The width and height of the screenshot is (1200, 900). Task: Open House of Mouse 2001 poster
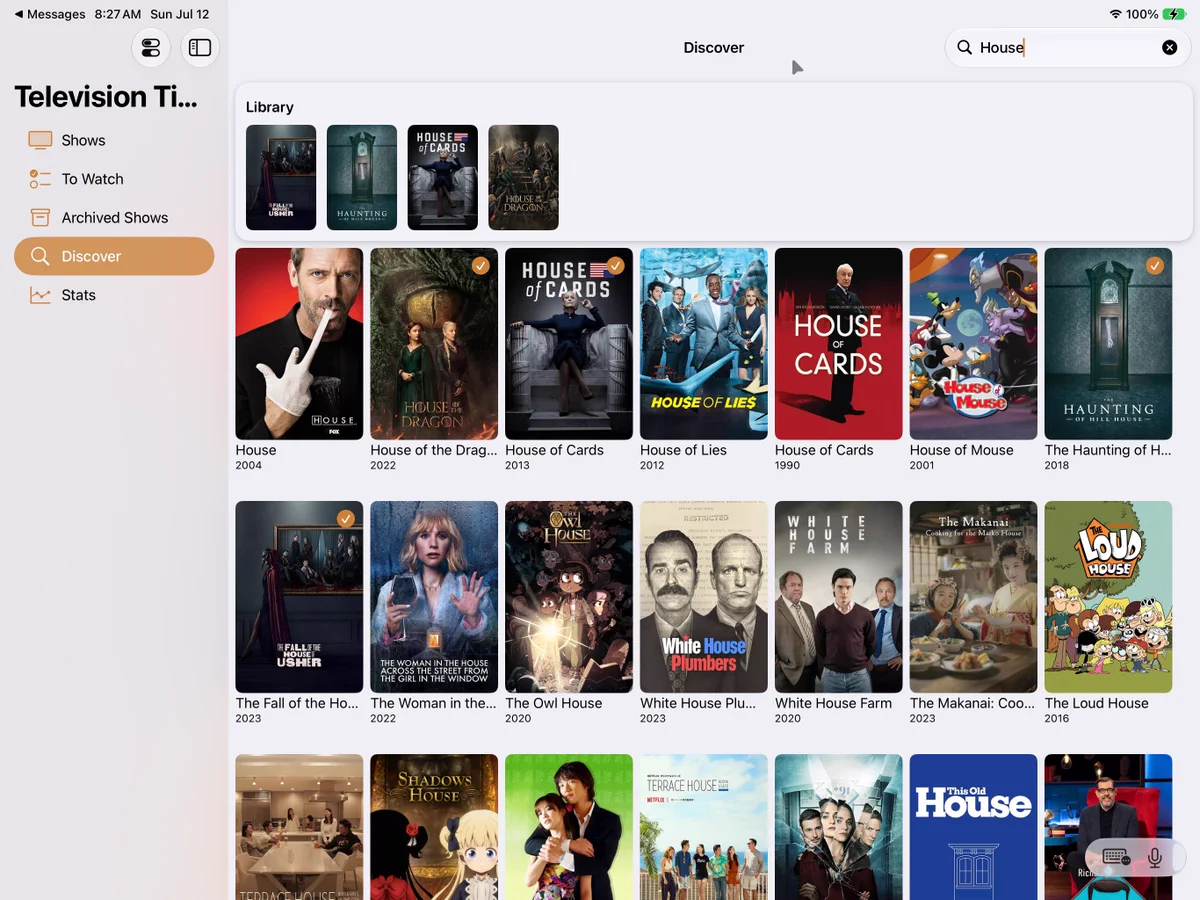click(x=974, y=344)
